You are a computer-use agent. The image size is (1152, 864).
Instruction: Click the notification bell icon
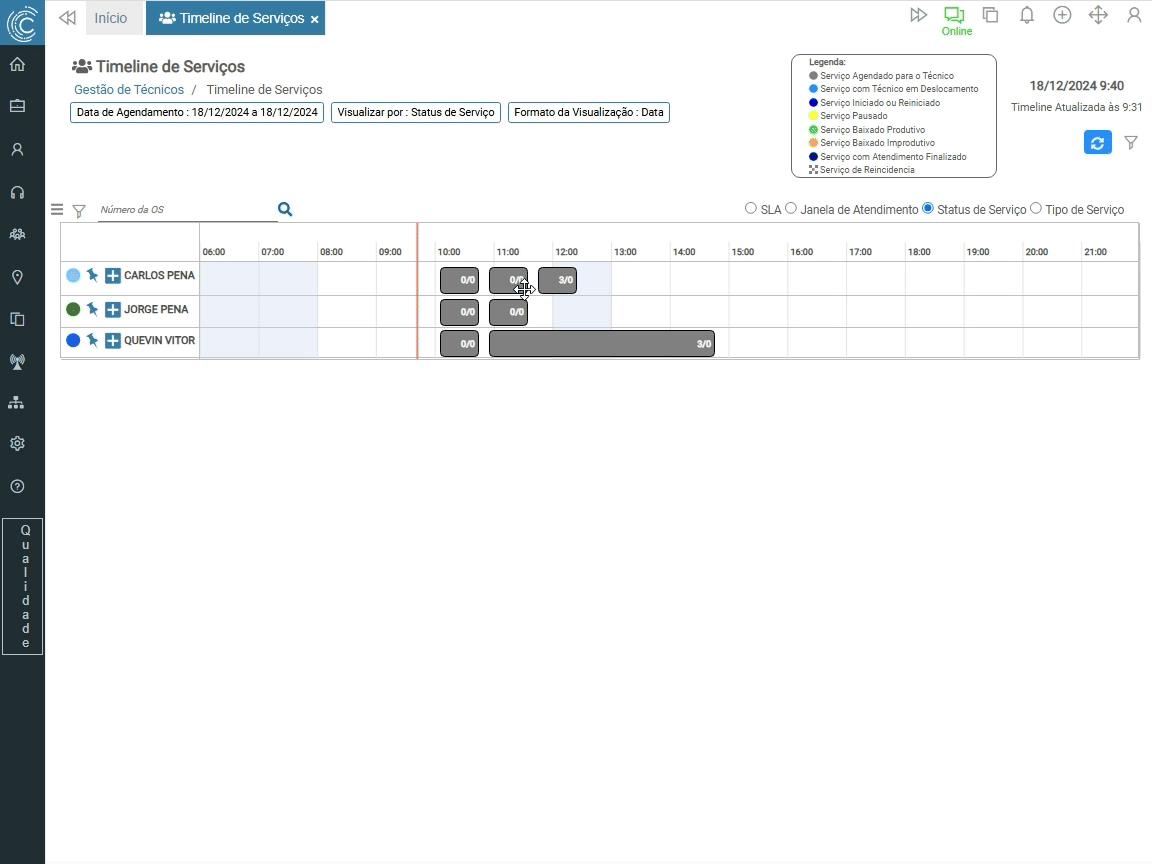(x=1026, y=15)
